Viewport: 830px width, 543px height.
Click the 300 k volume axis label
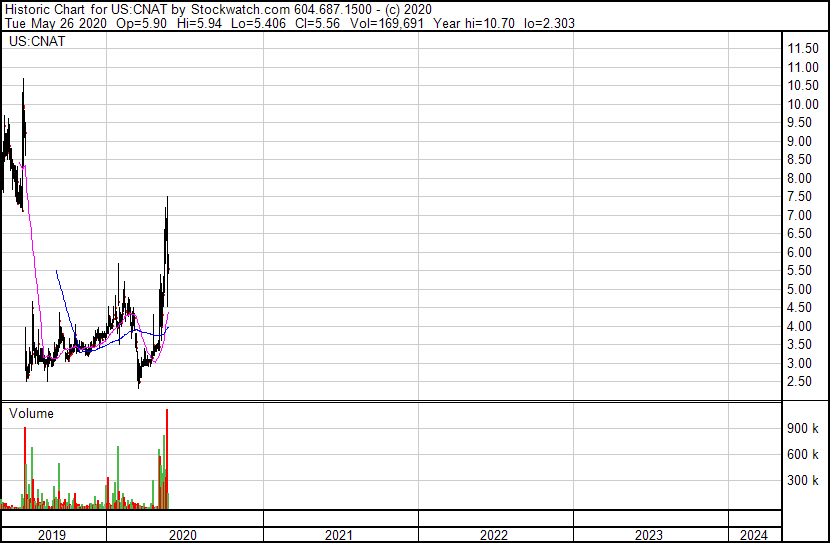click(x=803, y=481)
